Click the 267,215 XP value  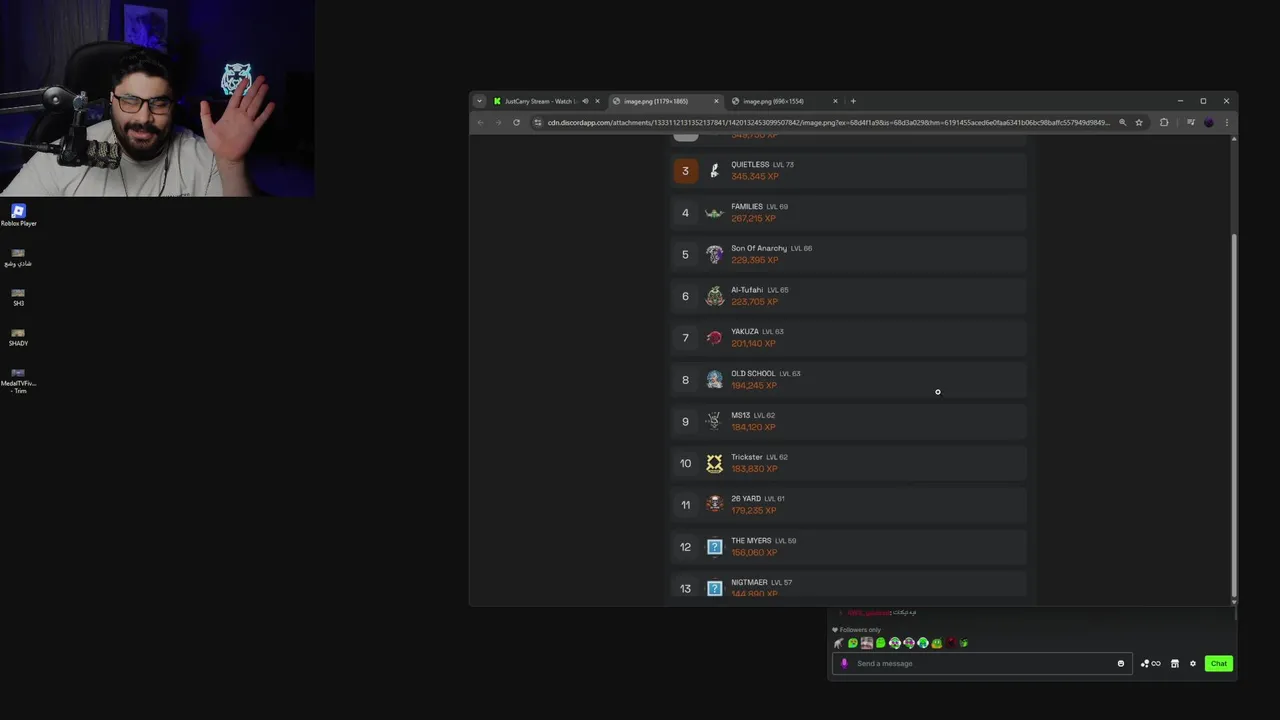(x=754, y=219)
